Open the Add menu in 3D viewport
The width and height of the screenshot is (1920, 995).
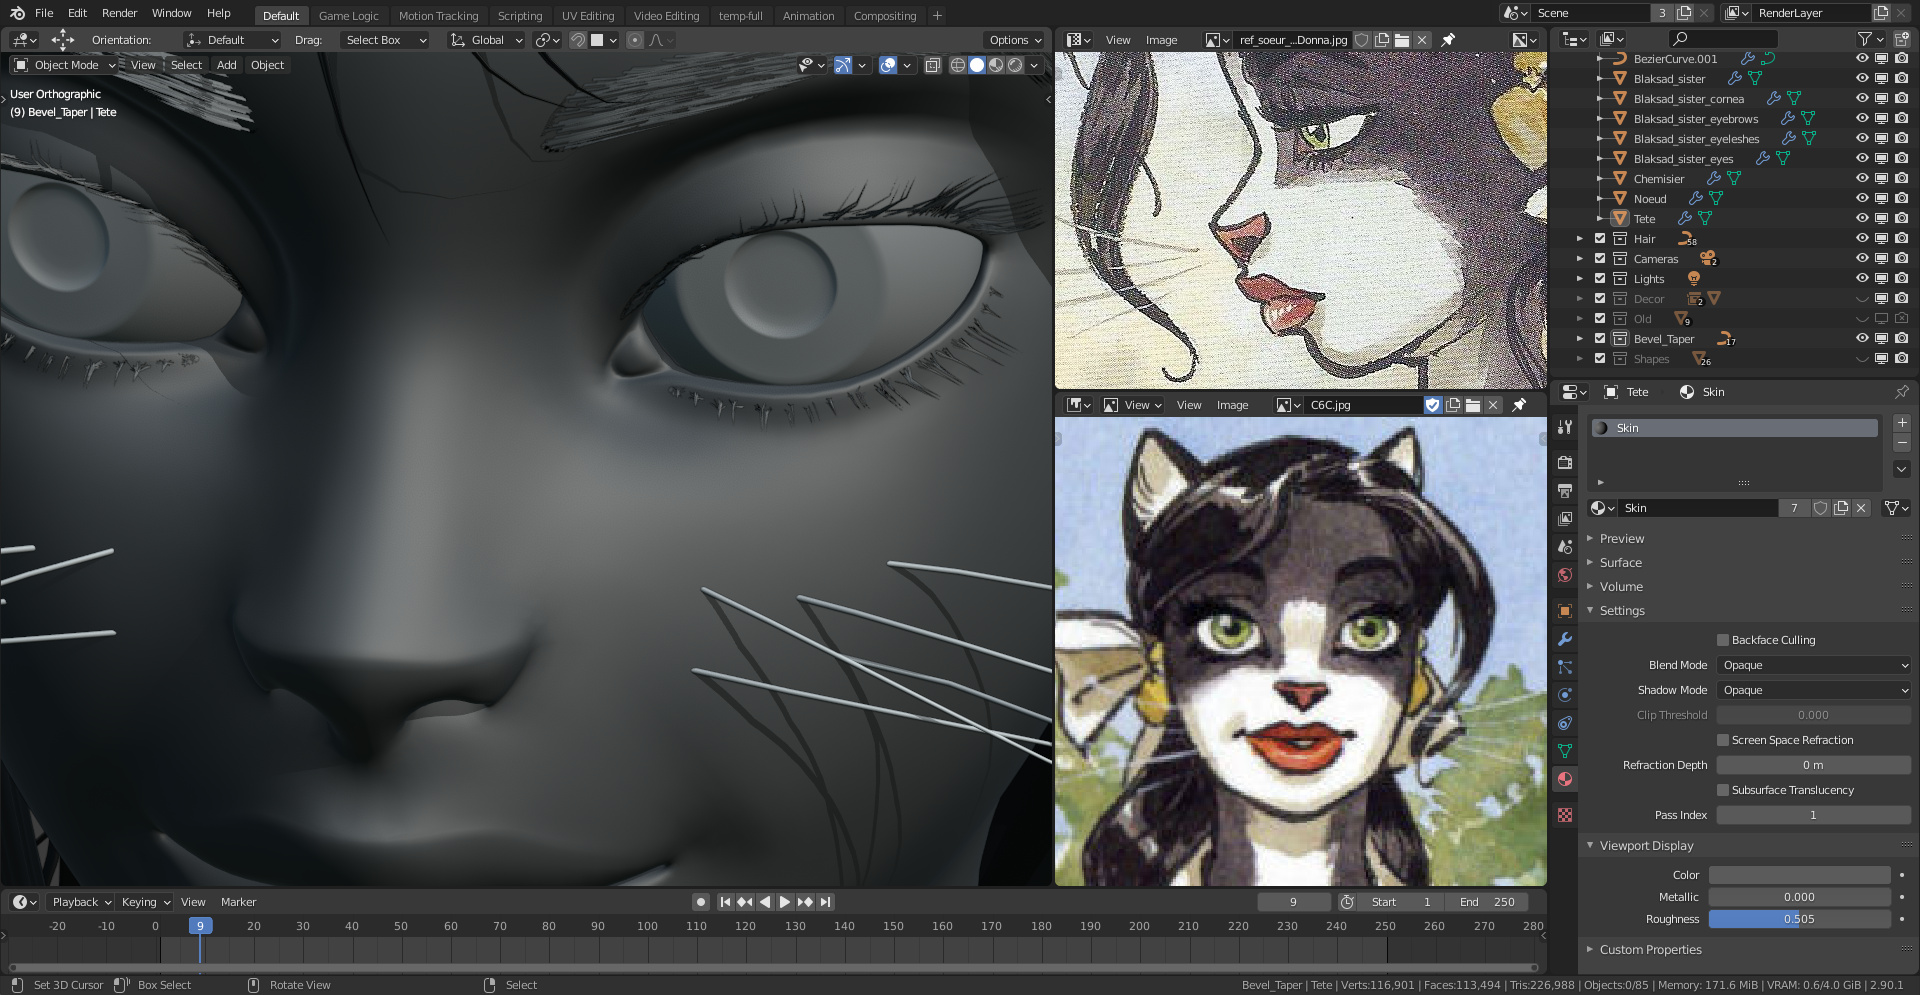point(227,65)
